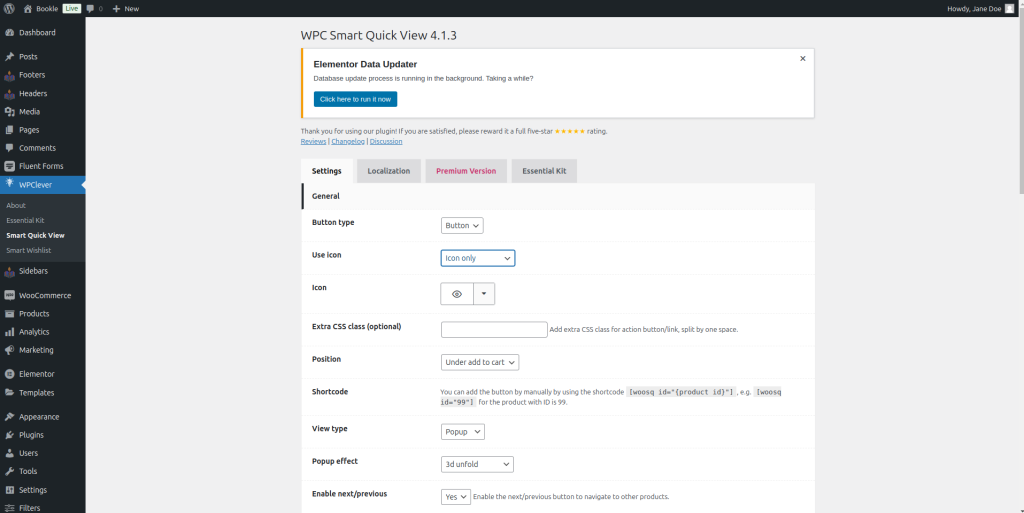Image resolution: width=1024 pixels, height=513 pixels.
Task: Open the Reviews link
Action: click(313, 141)
